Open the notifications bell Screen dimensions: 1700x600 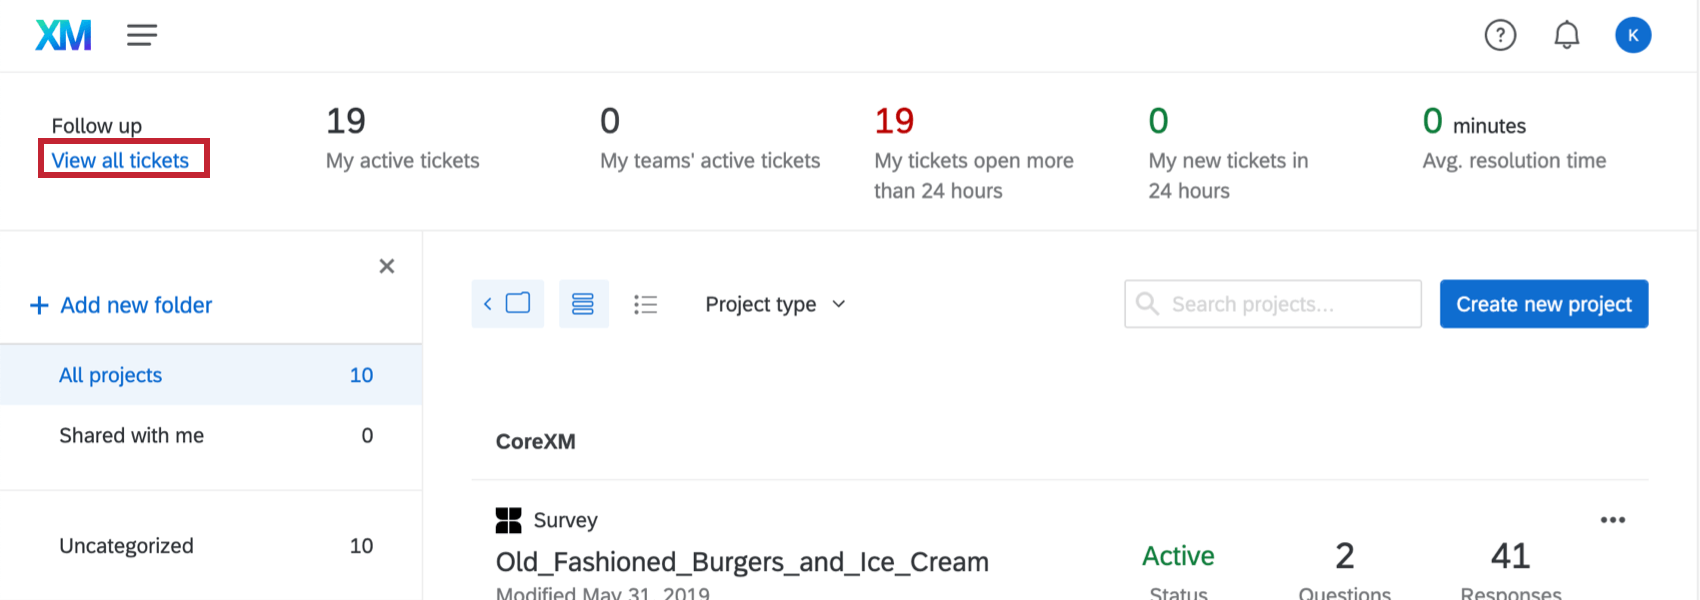(1566, 36)
